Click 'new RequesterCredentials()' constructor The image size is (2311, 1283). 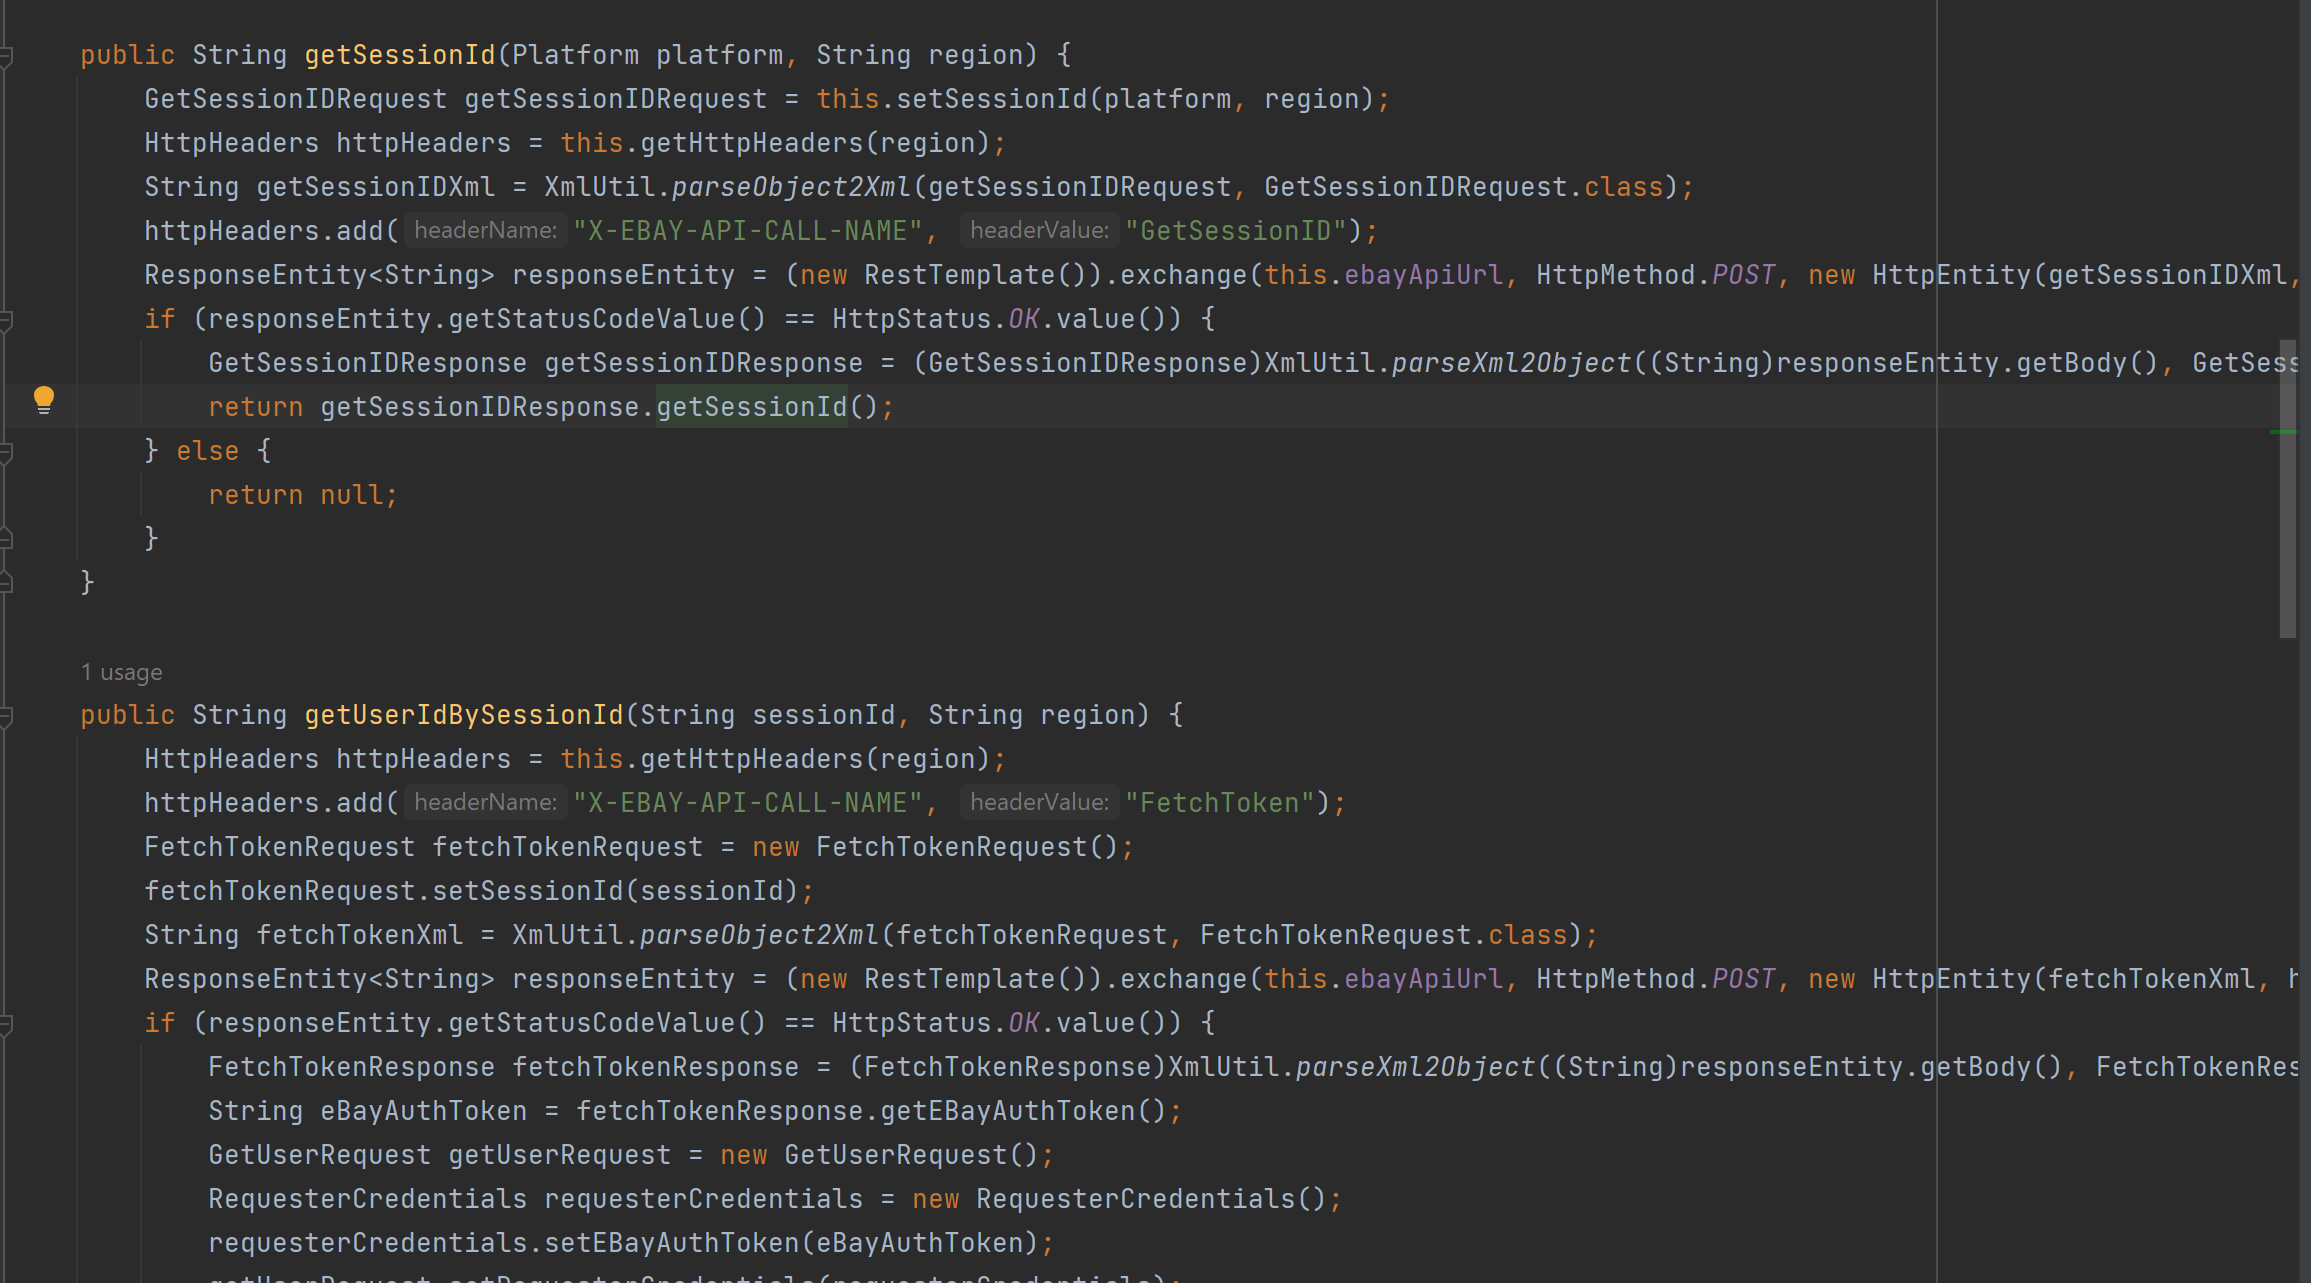tap(1119, 1199)
